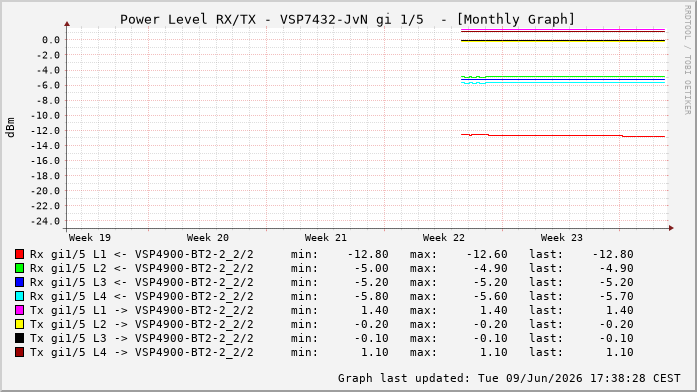Click the Week 22 axis label
This screenshot has width=697, height=392.
coord(444,238)
